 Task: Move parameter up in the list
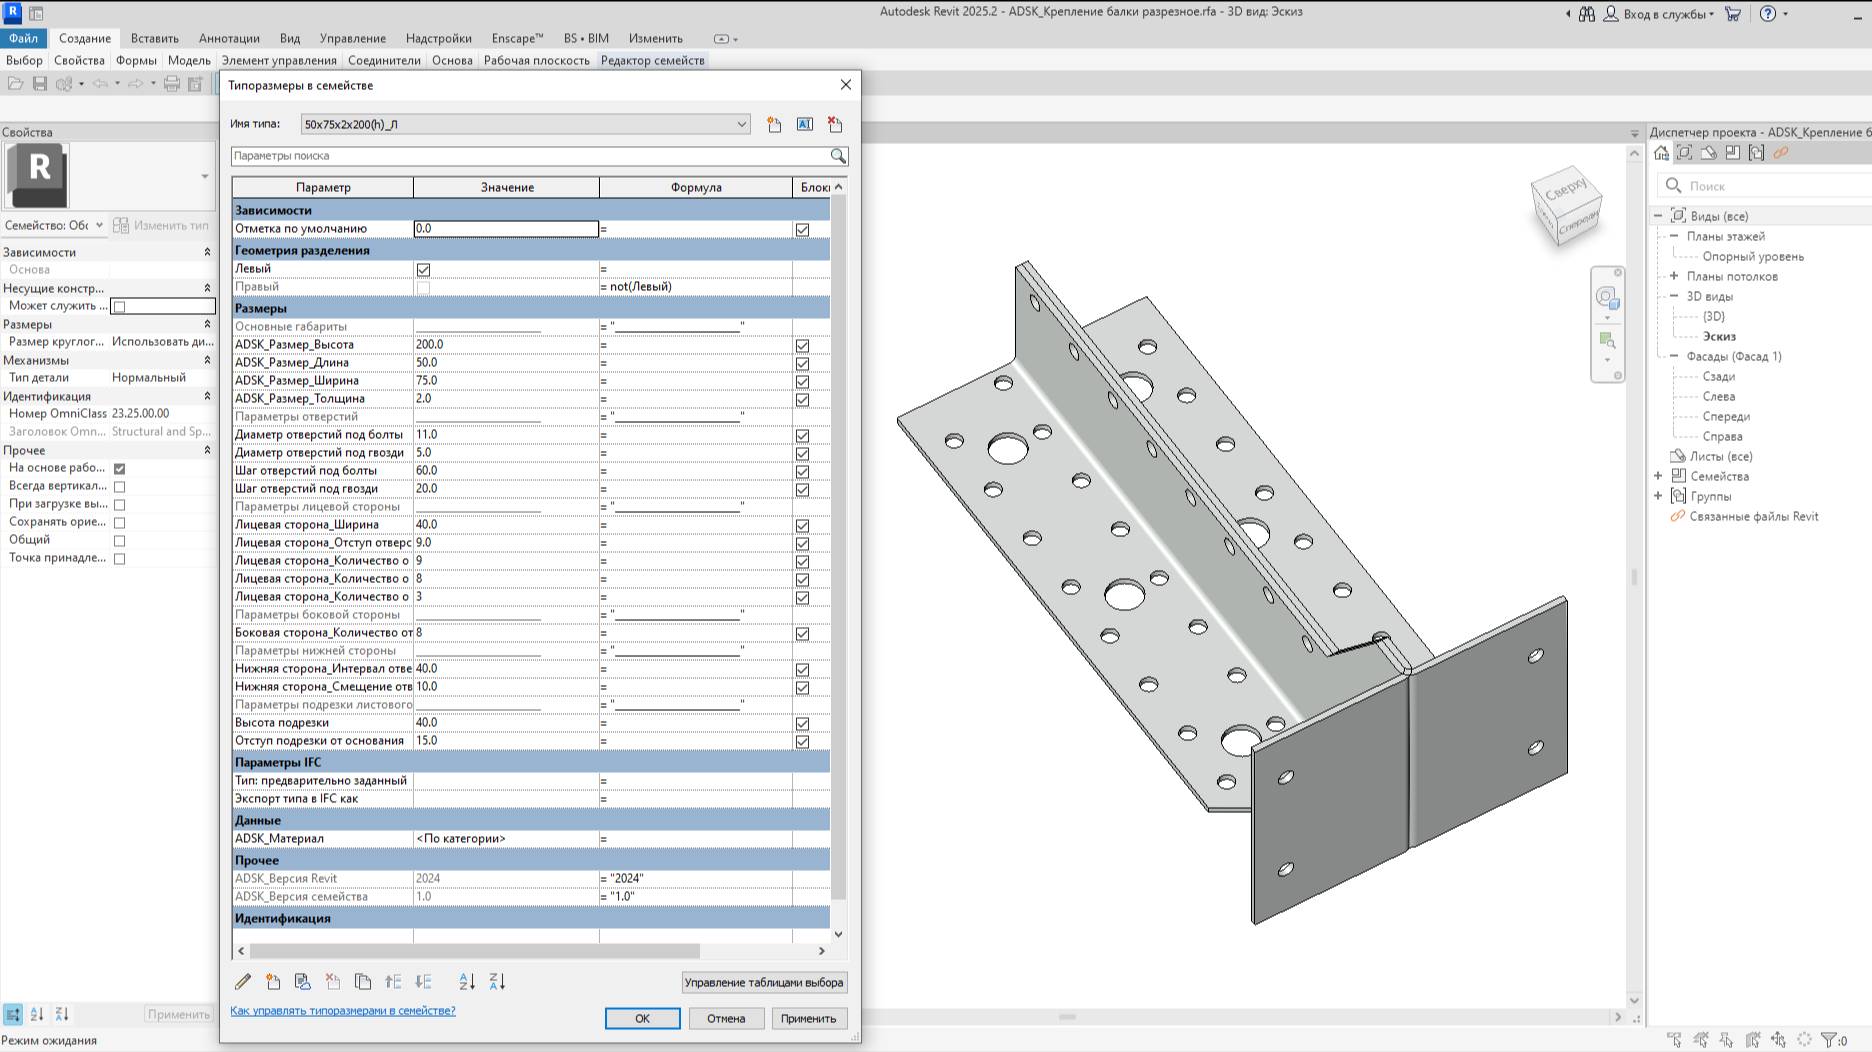[392, 981]
